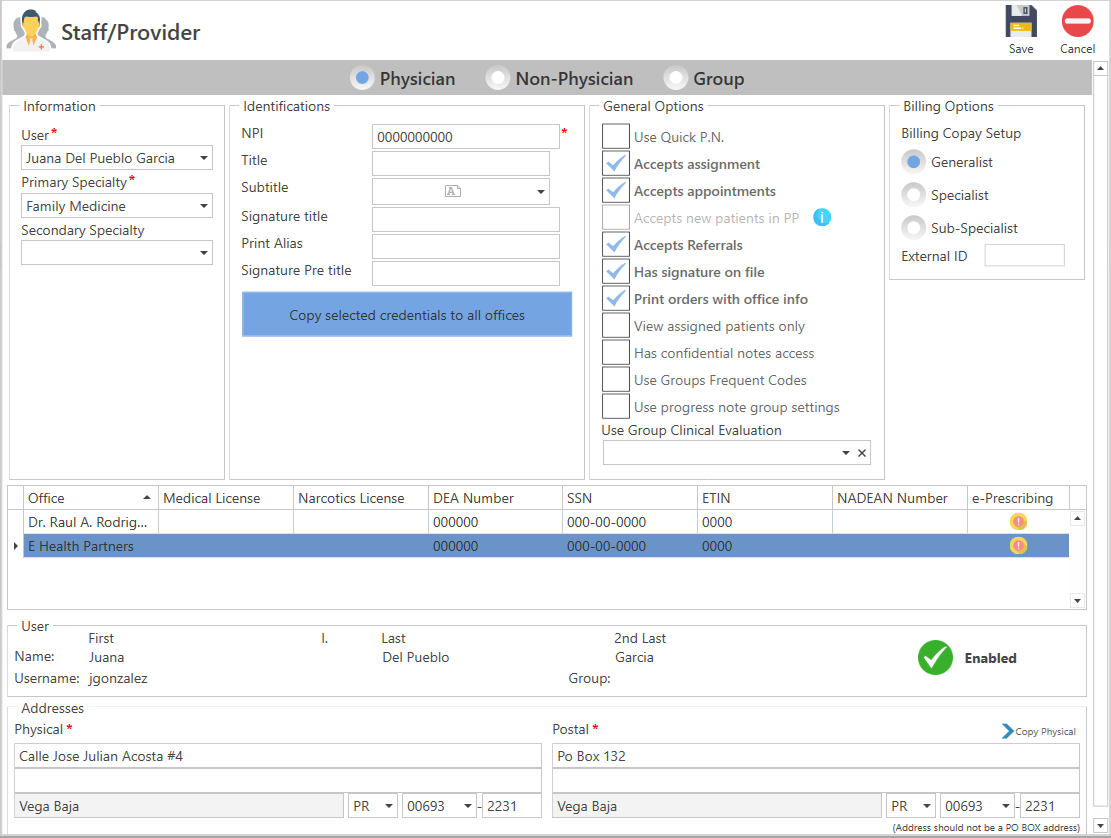Select the E Health Partners office row

[x=546, y=546]
